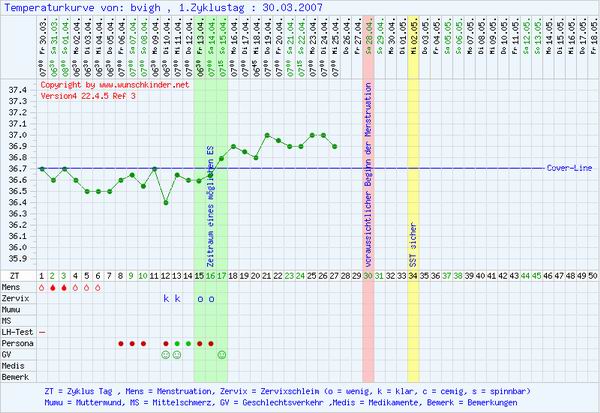Click the hollow menstruation drop on cycle day 6
This screenshot has height=413, width=600.
pyautogui.click(x=98, y=287)
